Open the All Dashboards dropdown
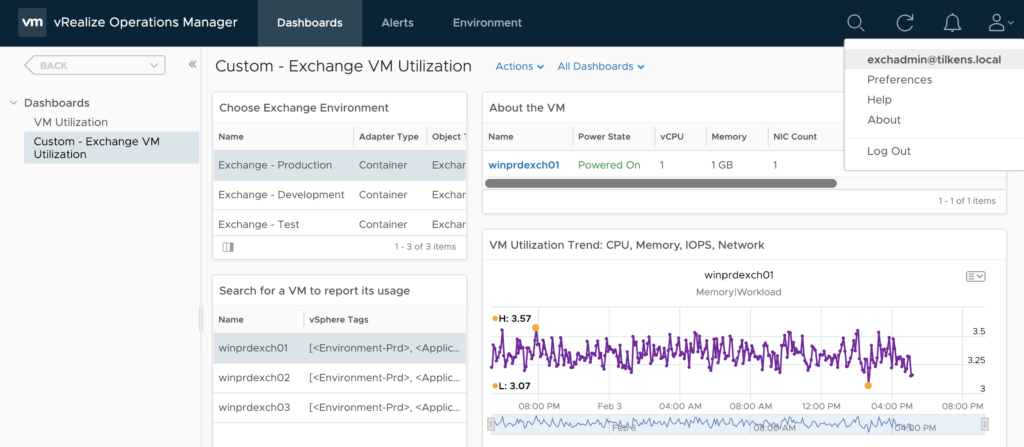The height and width of the screenshot is (447, 1024). [600, 67]
